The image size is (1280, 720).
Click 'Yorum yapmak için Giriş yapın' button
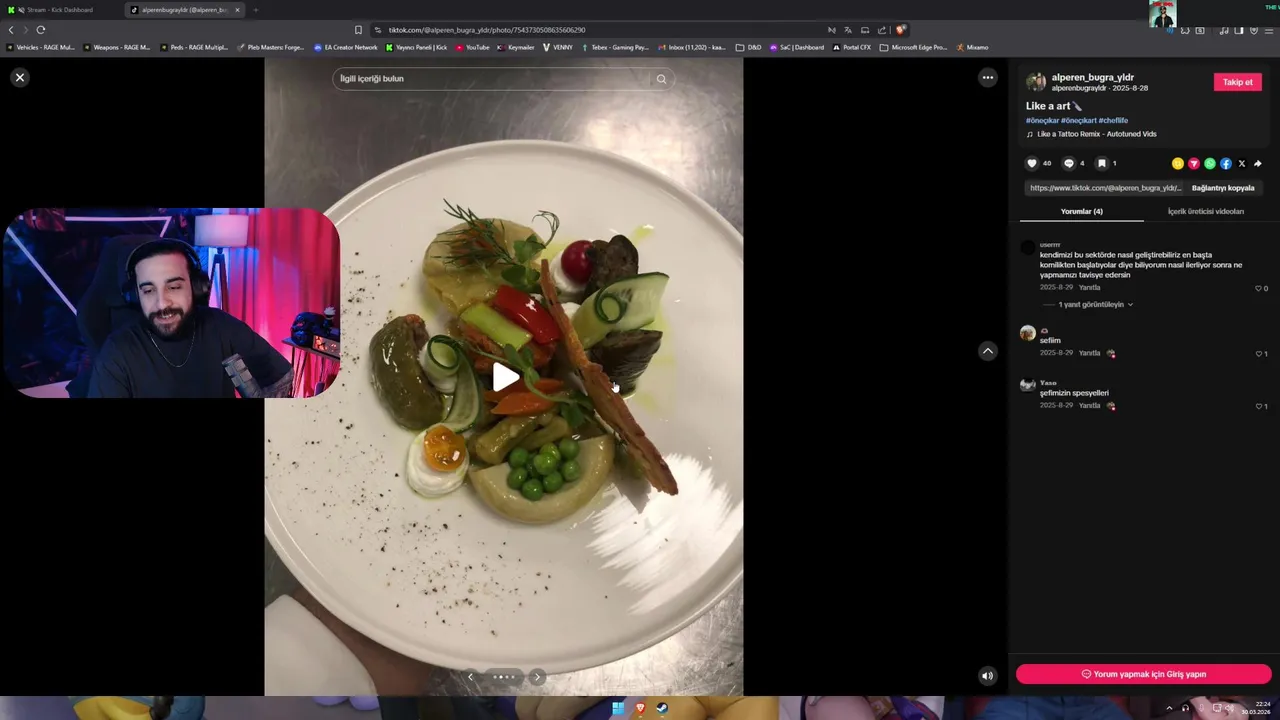[x=1143, y=674]
